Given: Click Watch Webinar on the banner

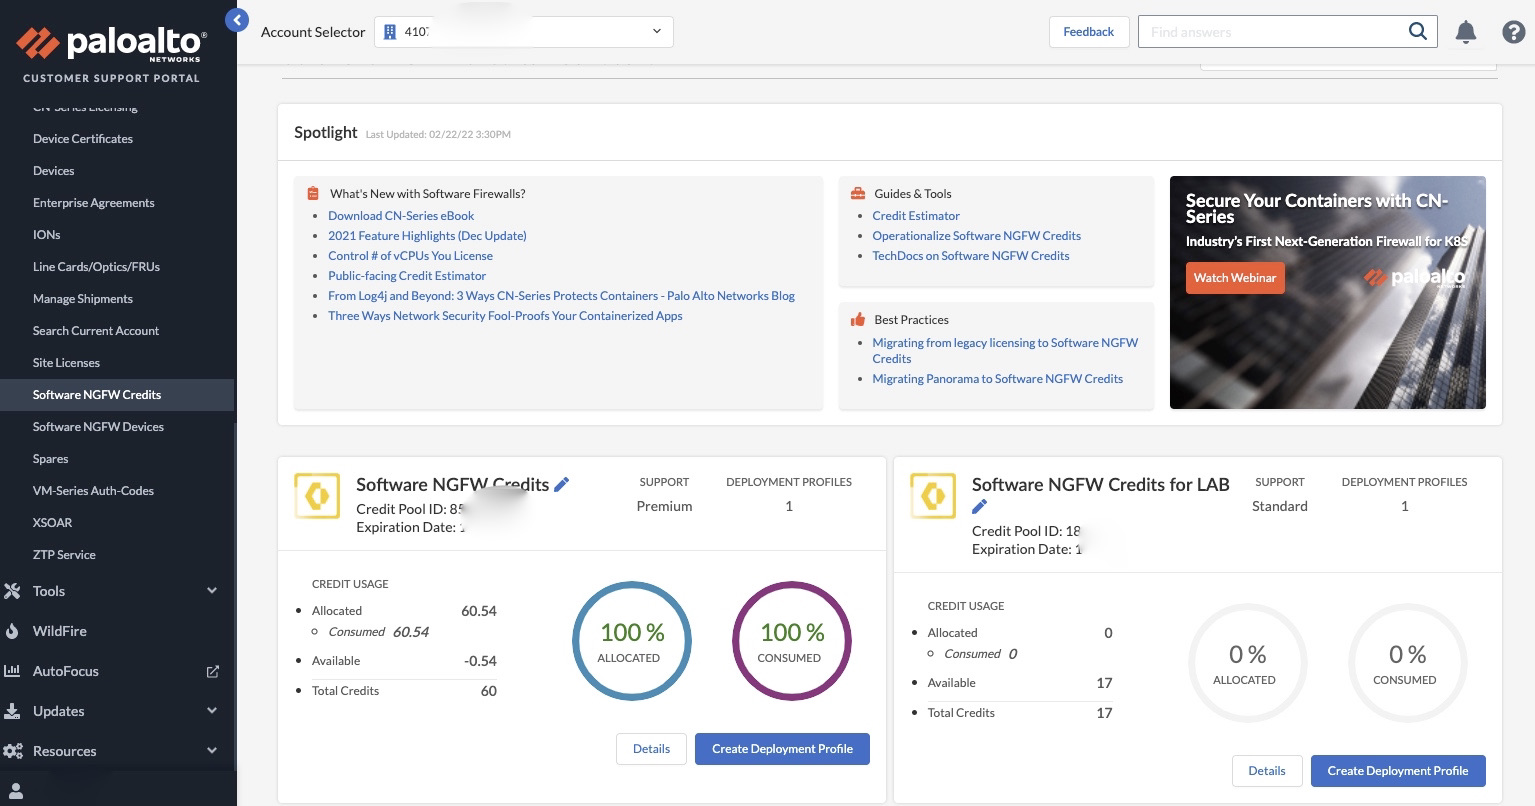Looking at the screenshot, I should tap(1234, 278).
